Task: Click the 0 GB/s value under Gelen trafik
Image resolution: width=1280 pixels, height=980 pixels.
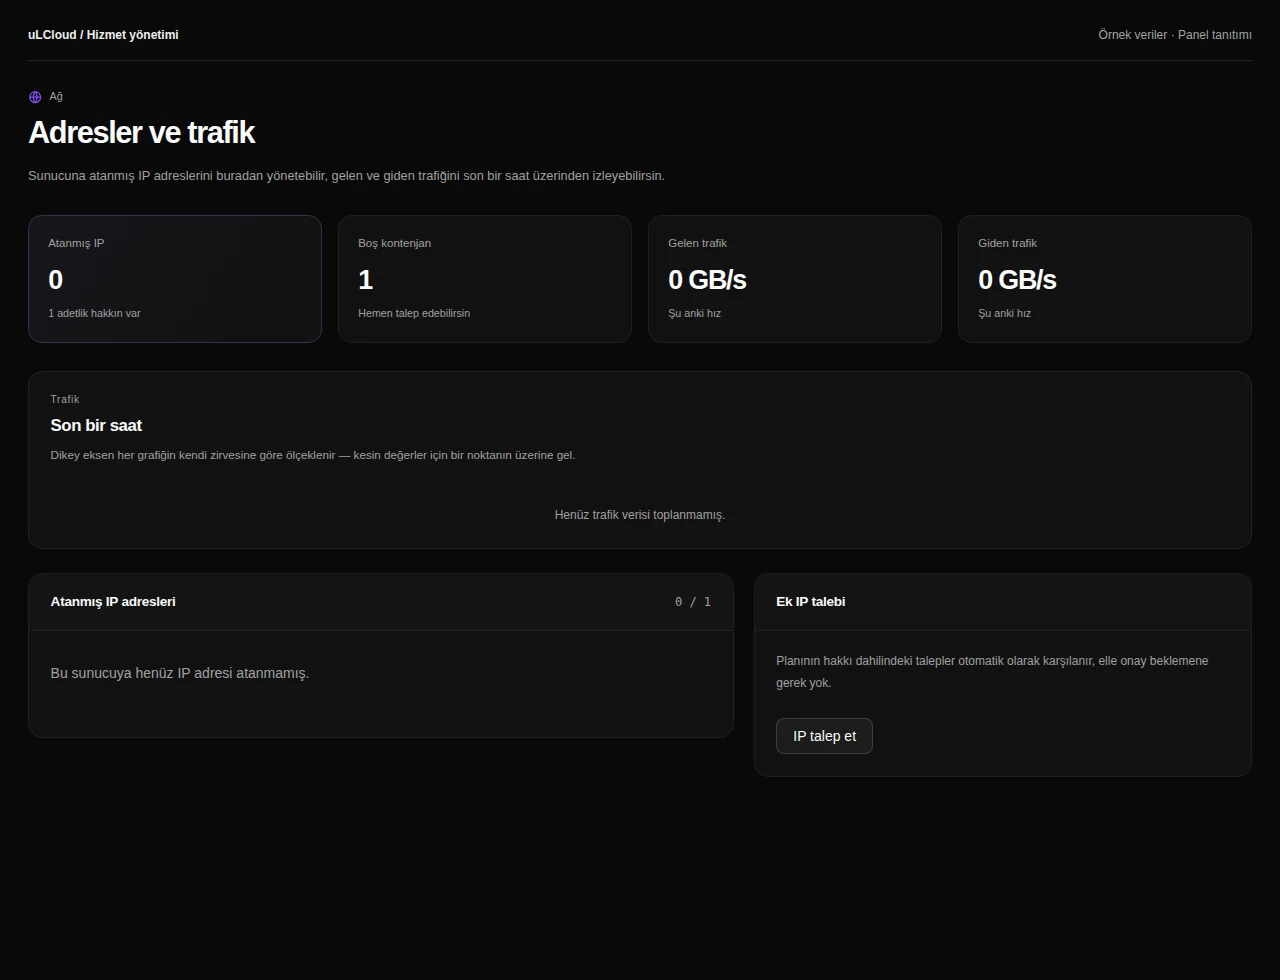Action: [x=707, y=280]
